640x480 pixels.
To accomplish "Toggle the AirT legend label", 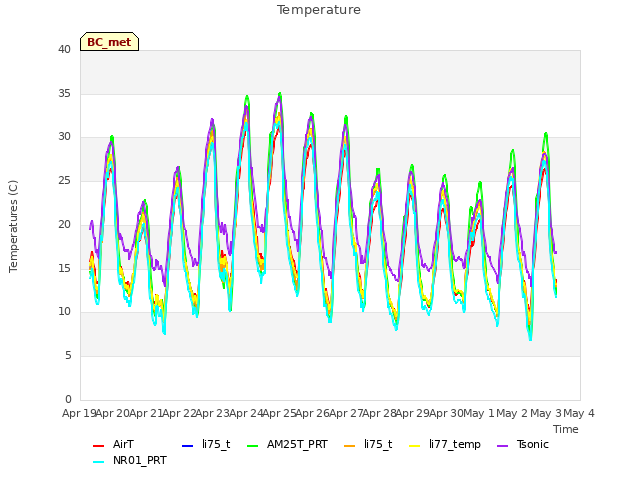I will click(123, 444).
